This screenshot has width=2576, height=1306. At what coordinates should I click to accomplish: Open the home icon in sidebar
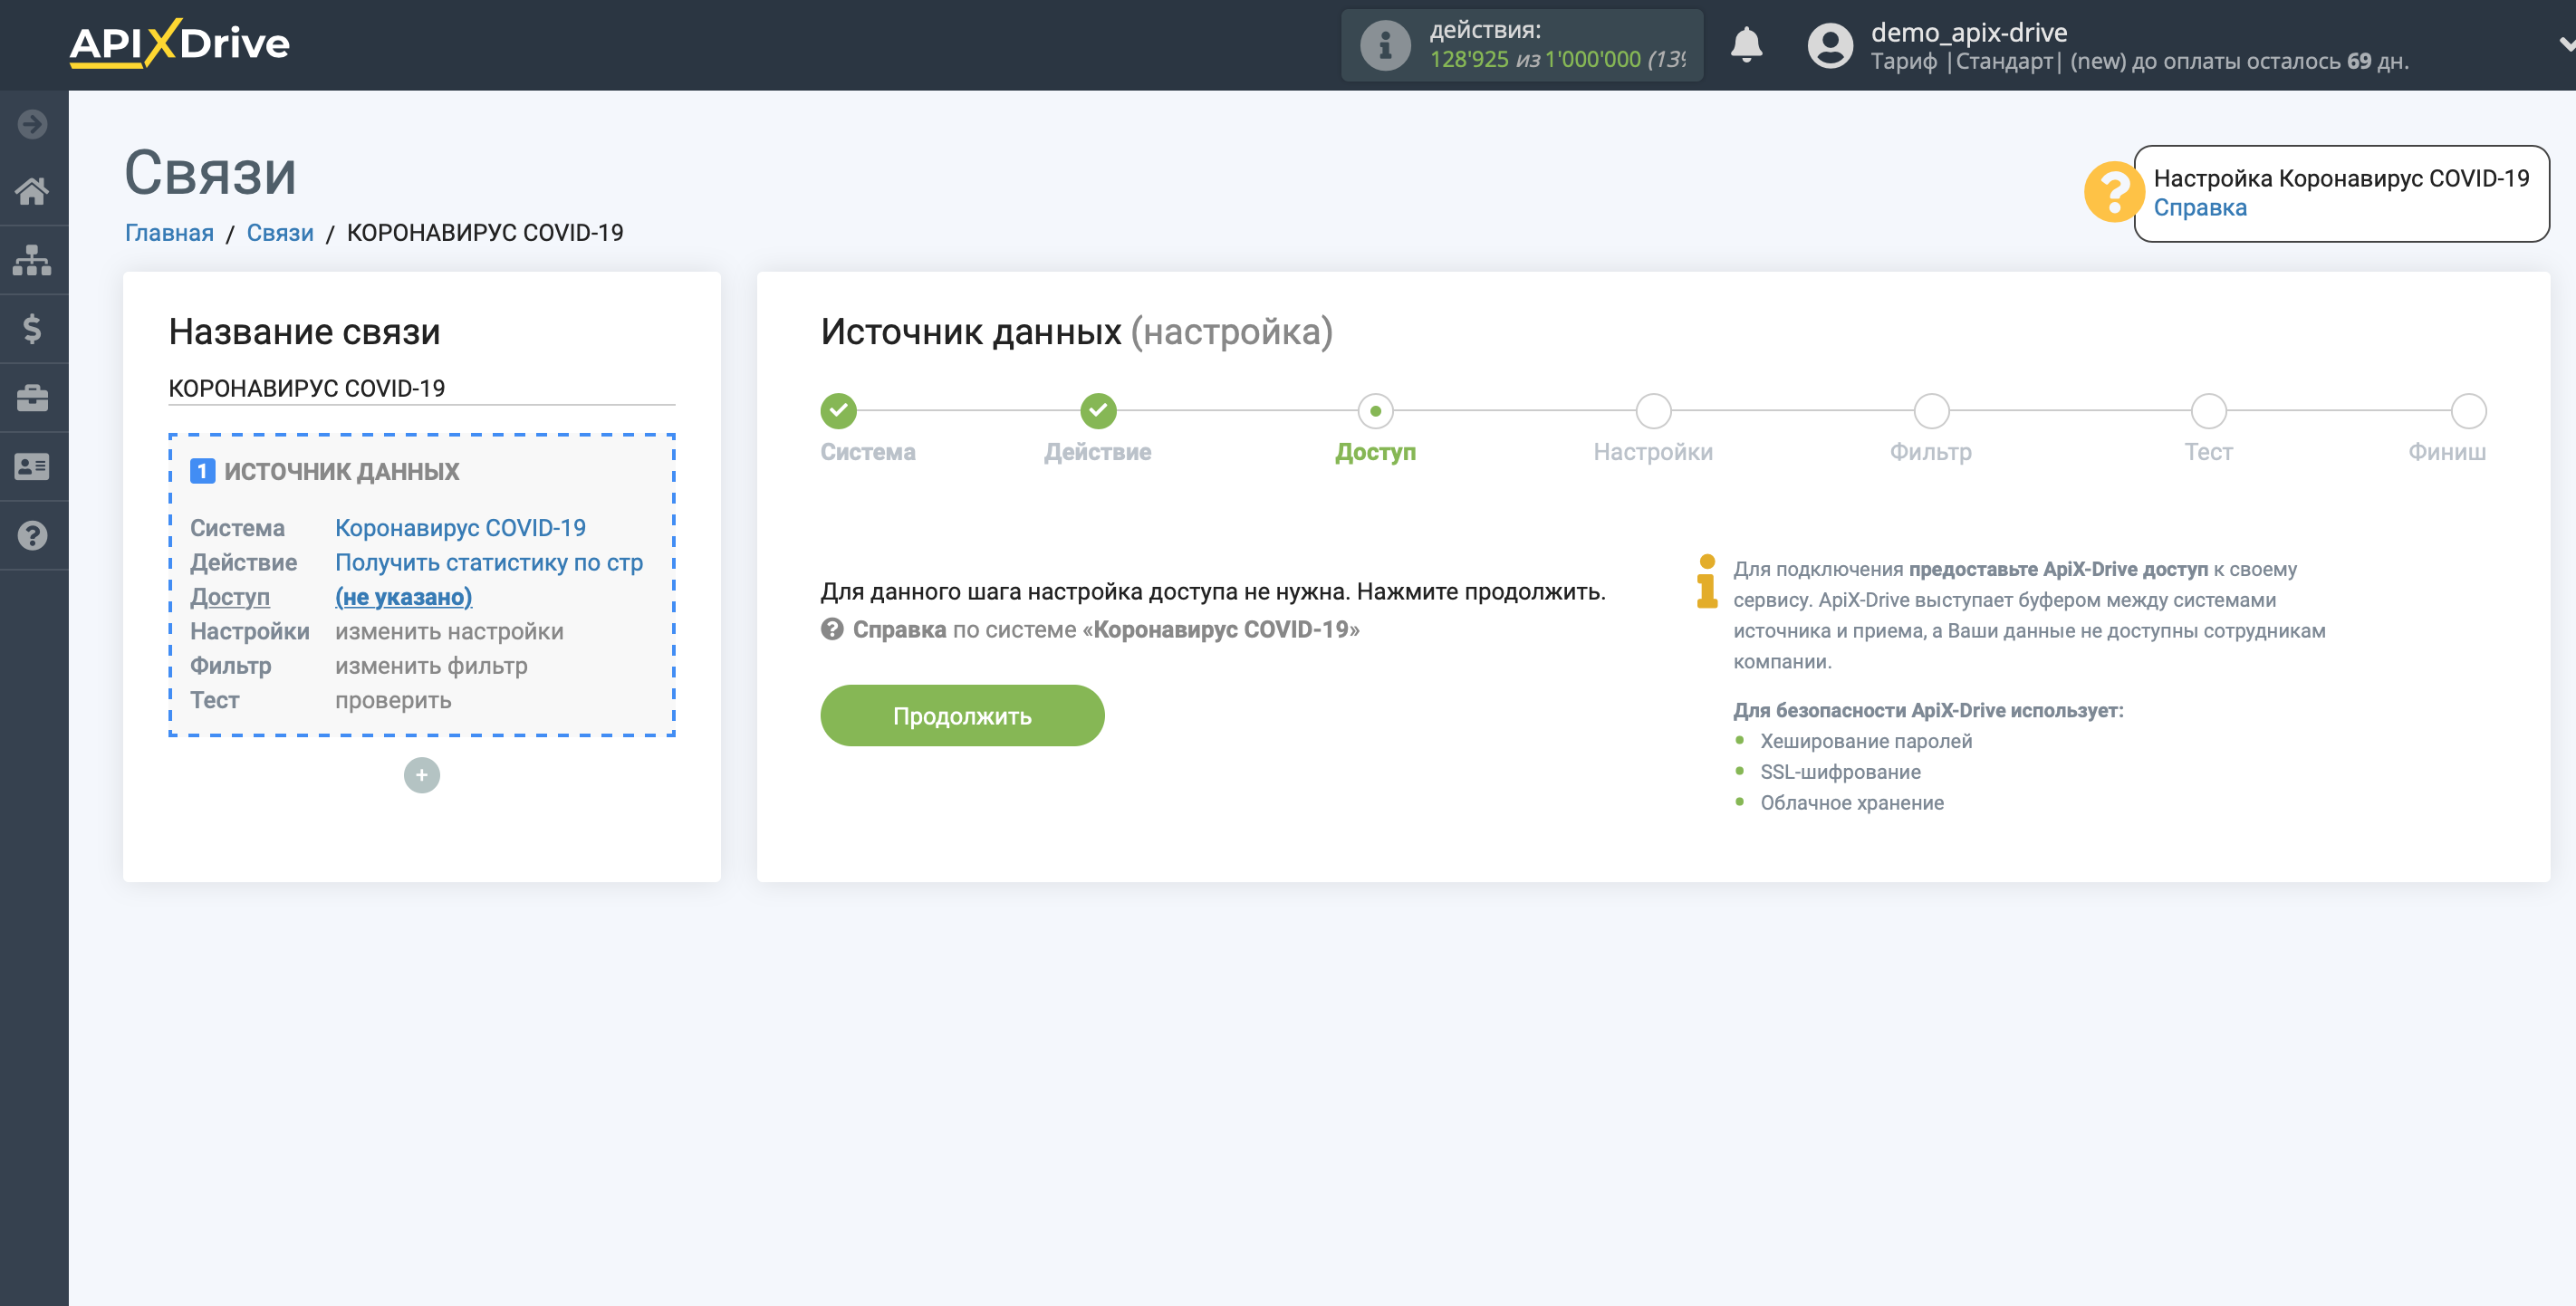coord(33,191)
